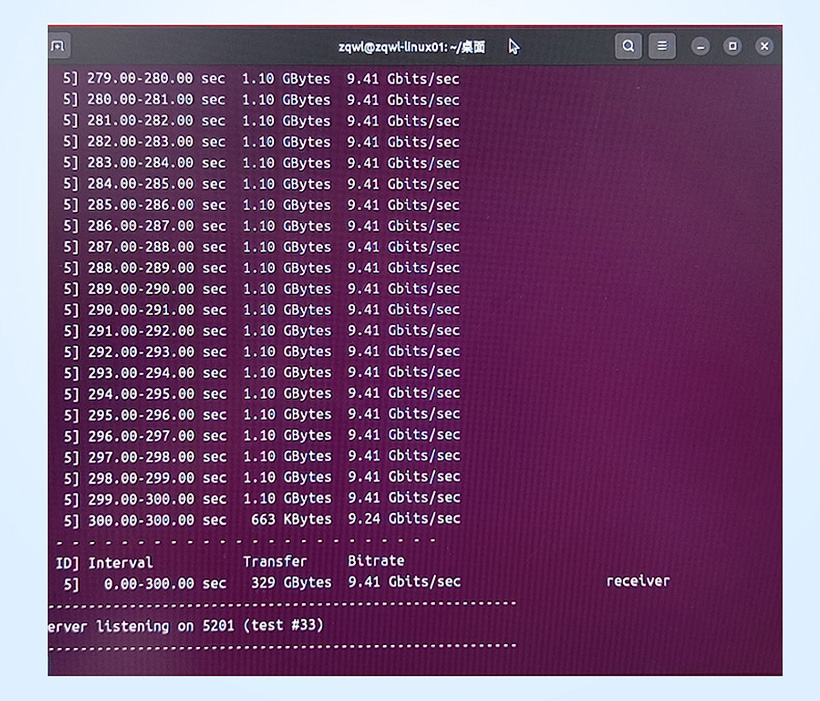
Task: Open a new terminal tab
Action: (x=58, y=47)
